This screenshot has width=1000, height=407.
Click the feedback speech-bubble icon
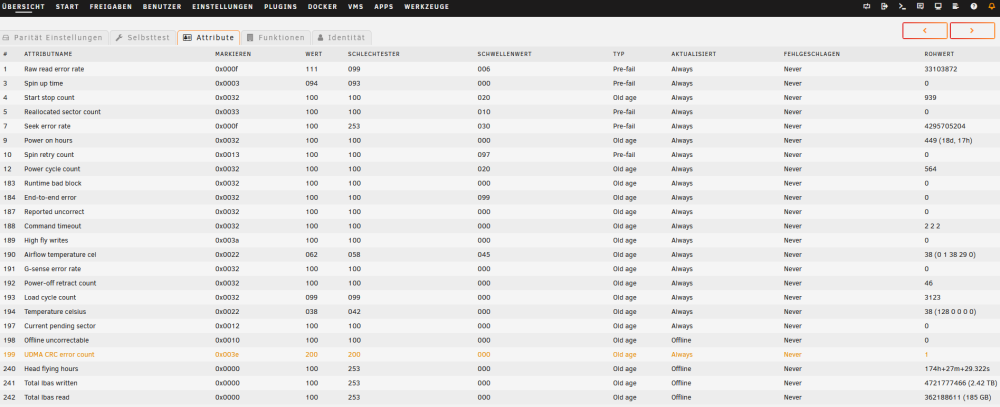[x=920, y=6]
